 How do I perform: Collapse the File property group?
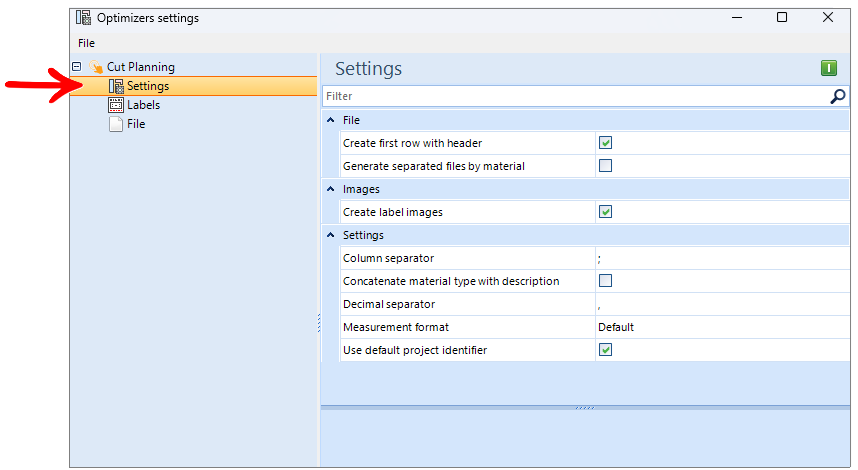click(331, 120)
